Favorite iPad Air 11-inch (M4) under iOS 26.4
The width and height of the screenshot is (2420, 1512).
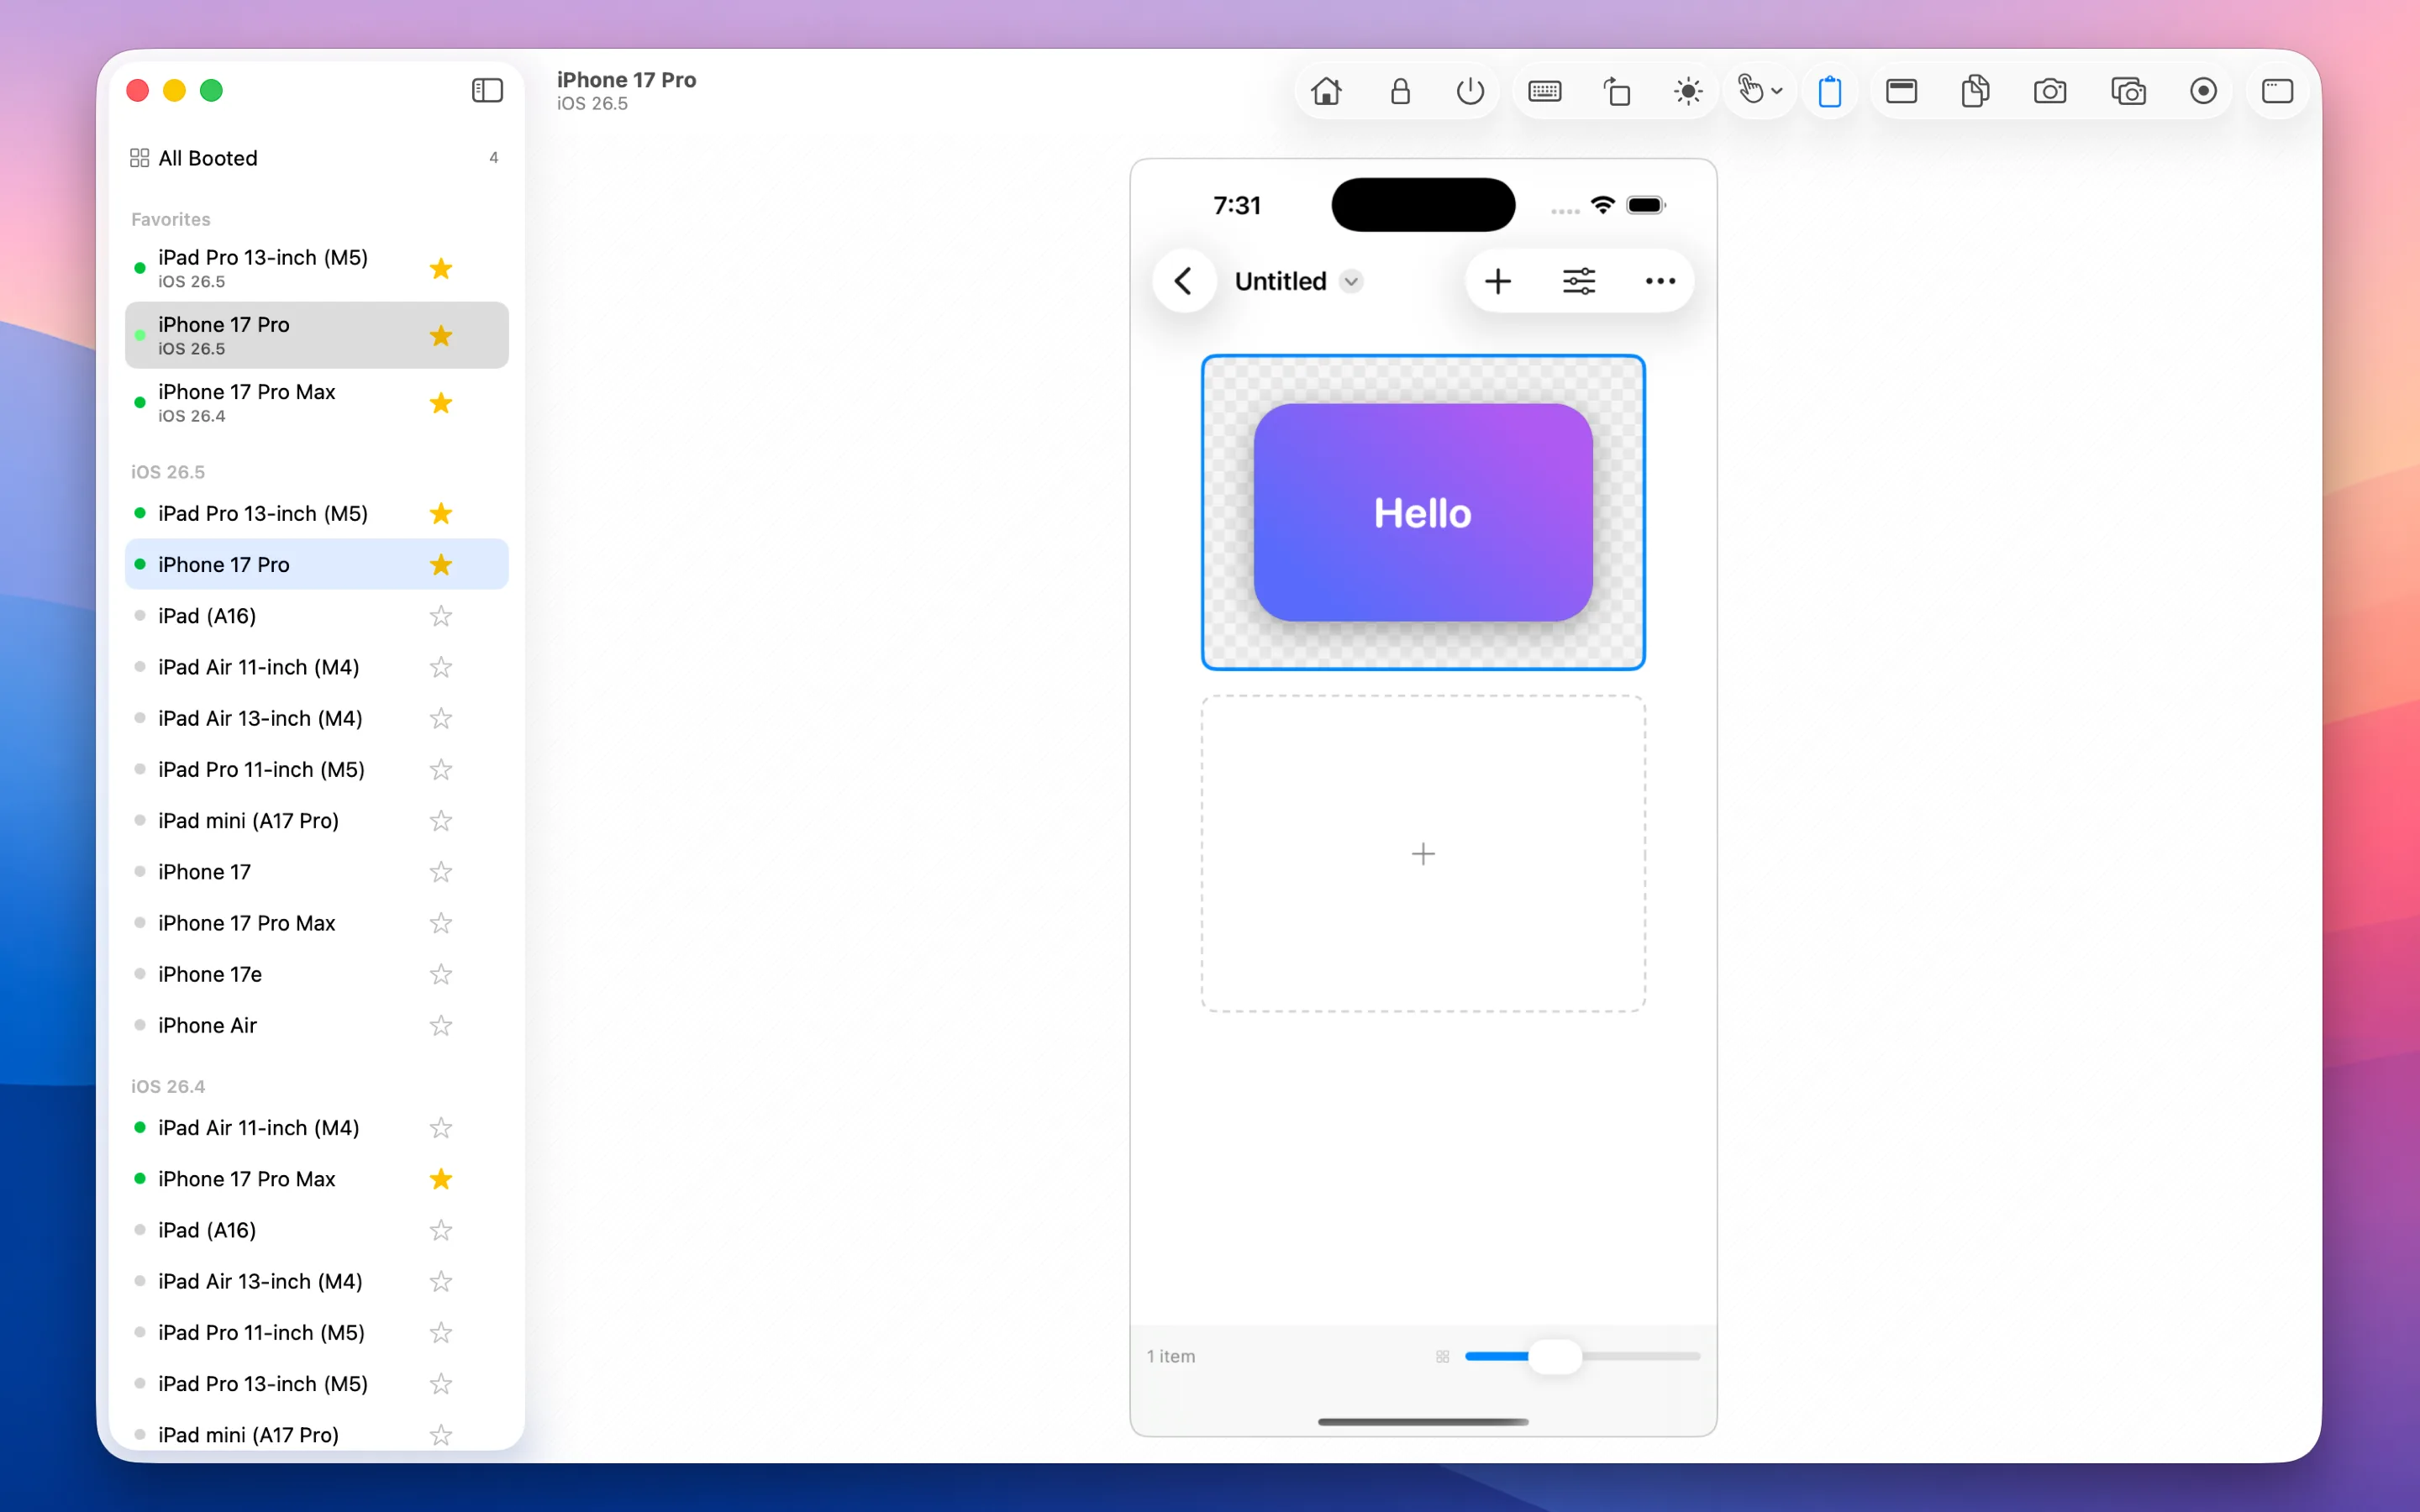[x=441, y=1128]
